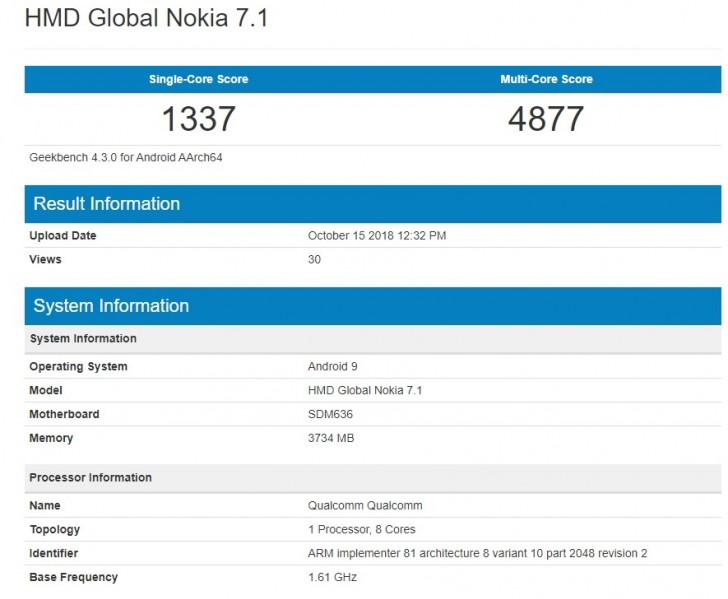Click the Operating System row label
This screenshot has width=728, height=599.
click(x=78, y=367)
